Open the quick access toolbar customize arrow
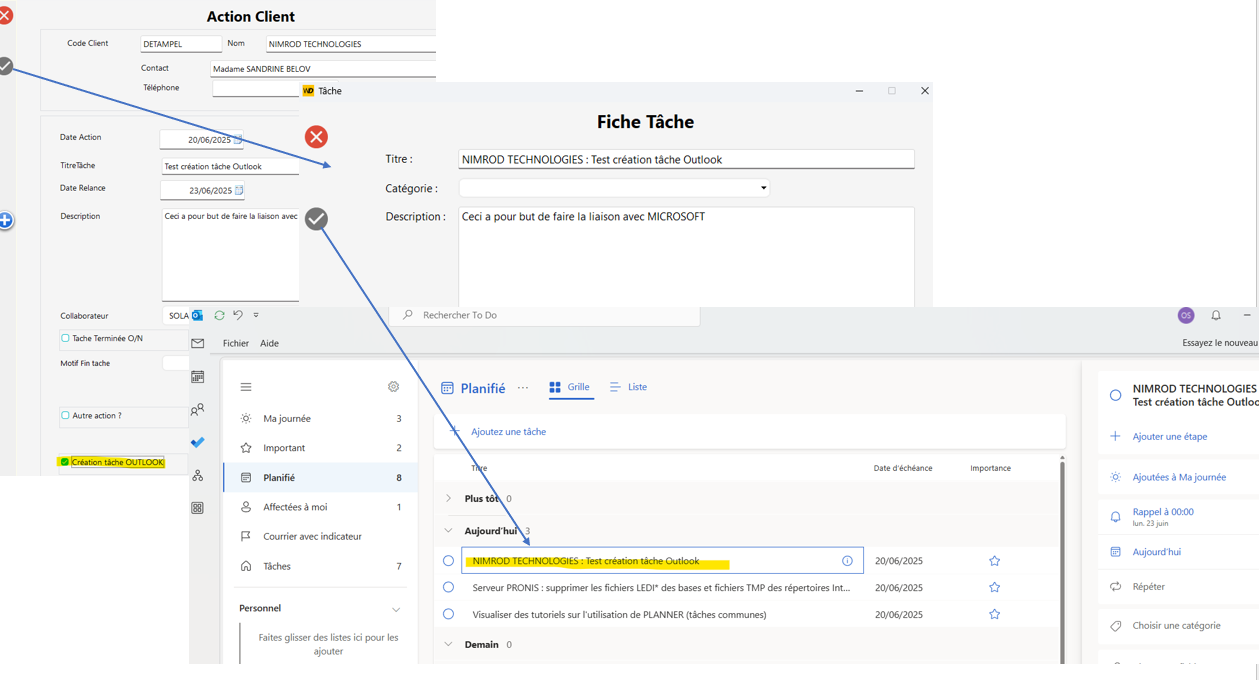Viewport: 1259px width, 680px height. (x=256, y=315)
